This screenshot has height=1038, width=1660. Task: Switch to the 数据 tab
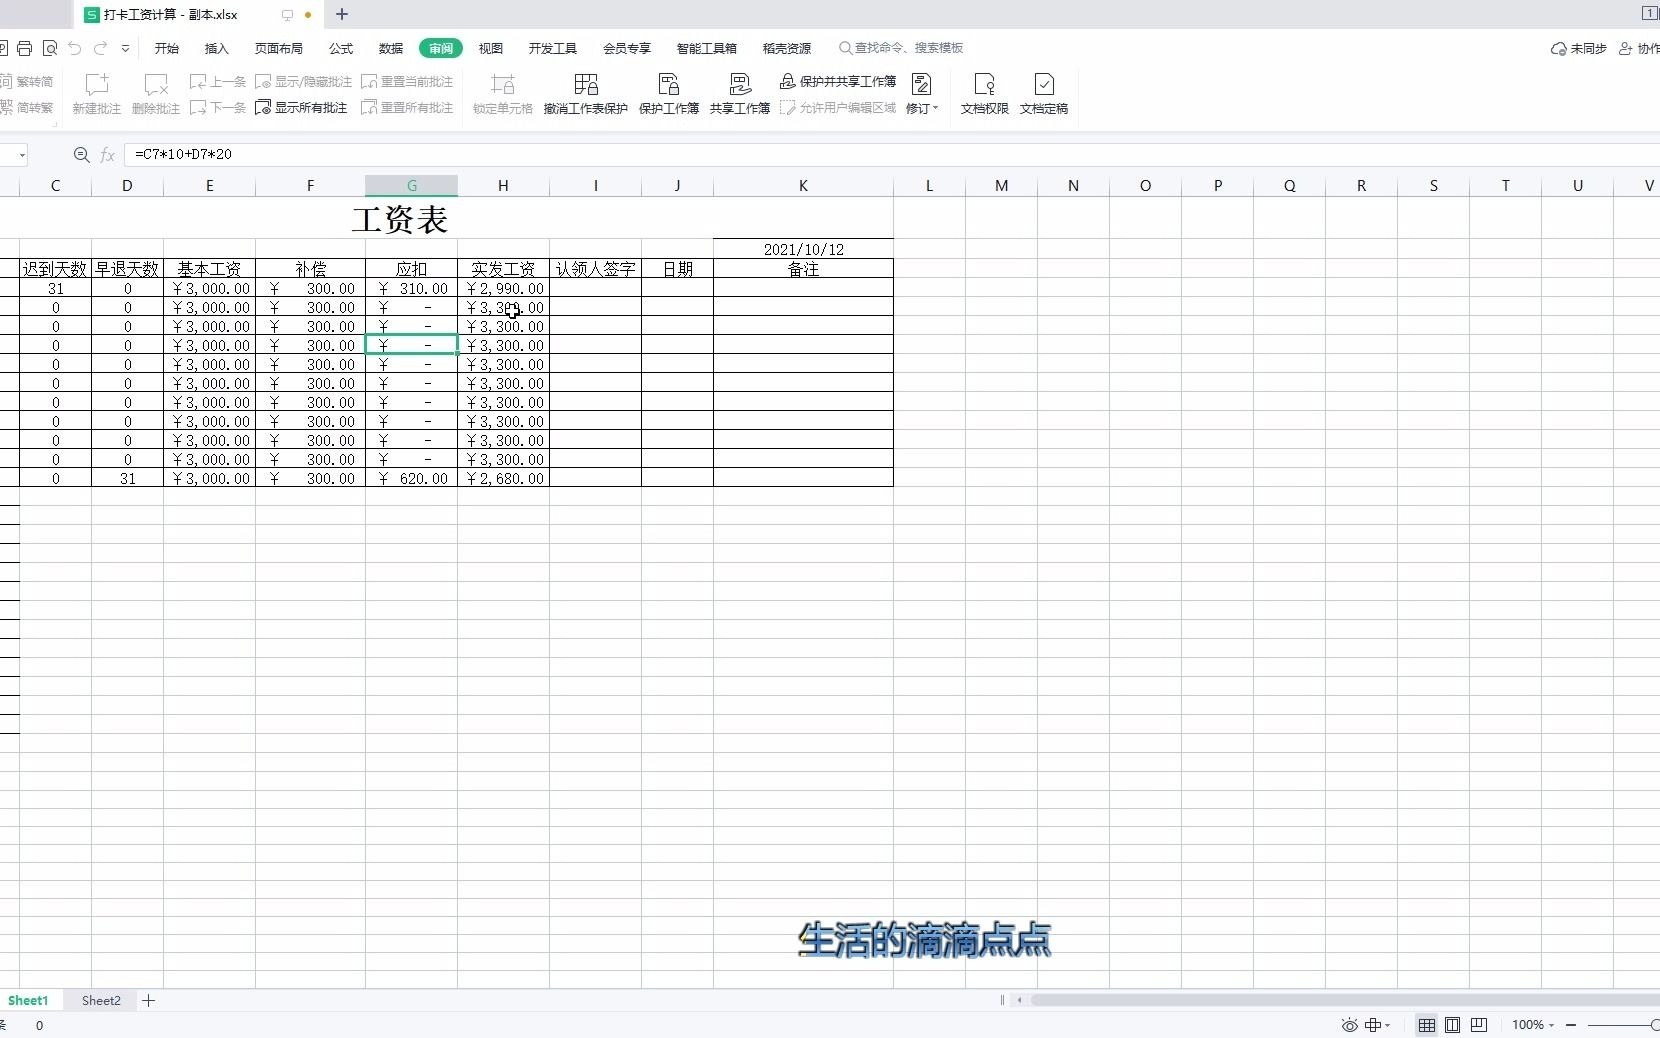pyautogui.click(x=391, y=48)
